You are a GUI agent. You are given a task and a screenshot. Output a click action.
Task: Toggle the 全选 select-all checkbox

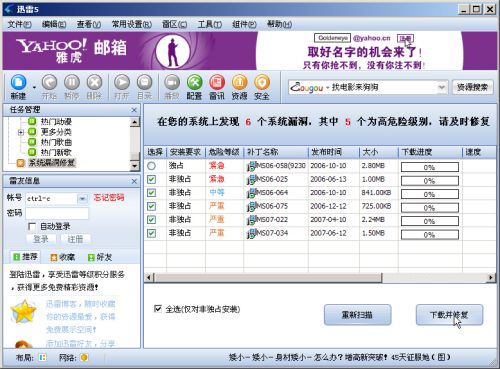[158, 309]
